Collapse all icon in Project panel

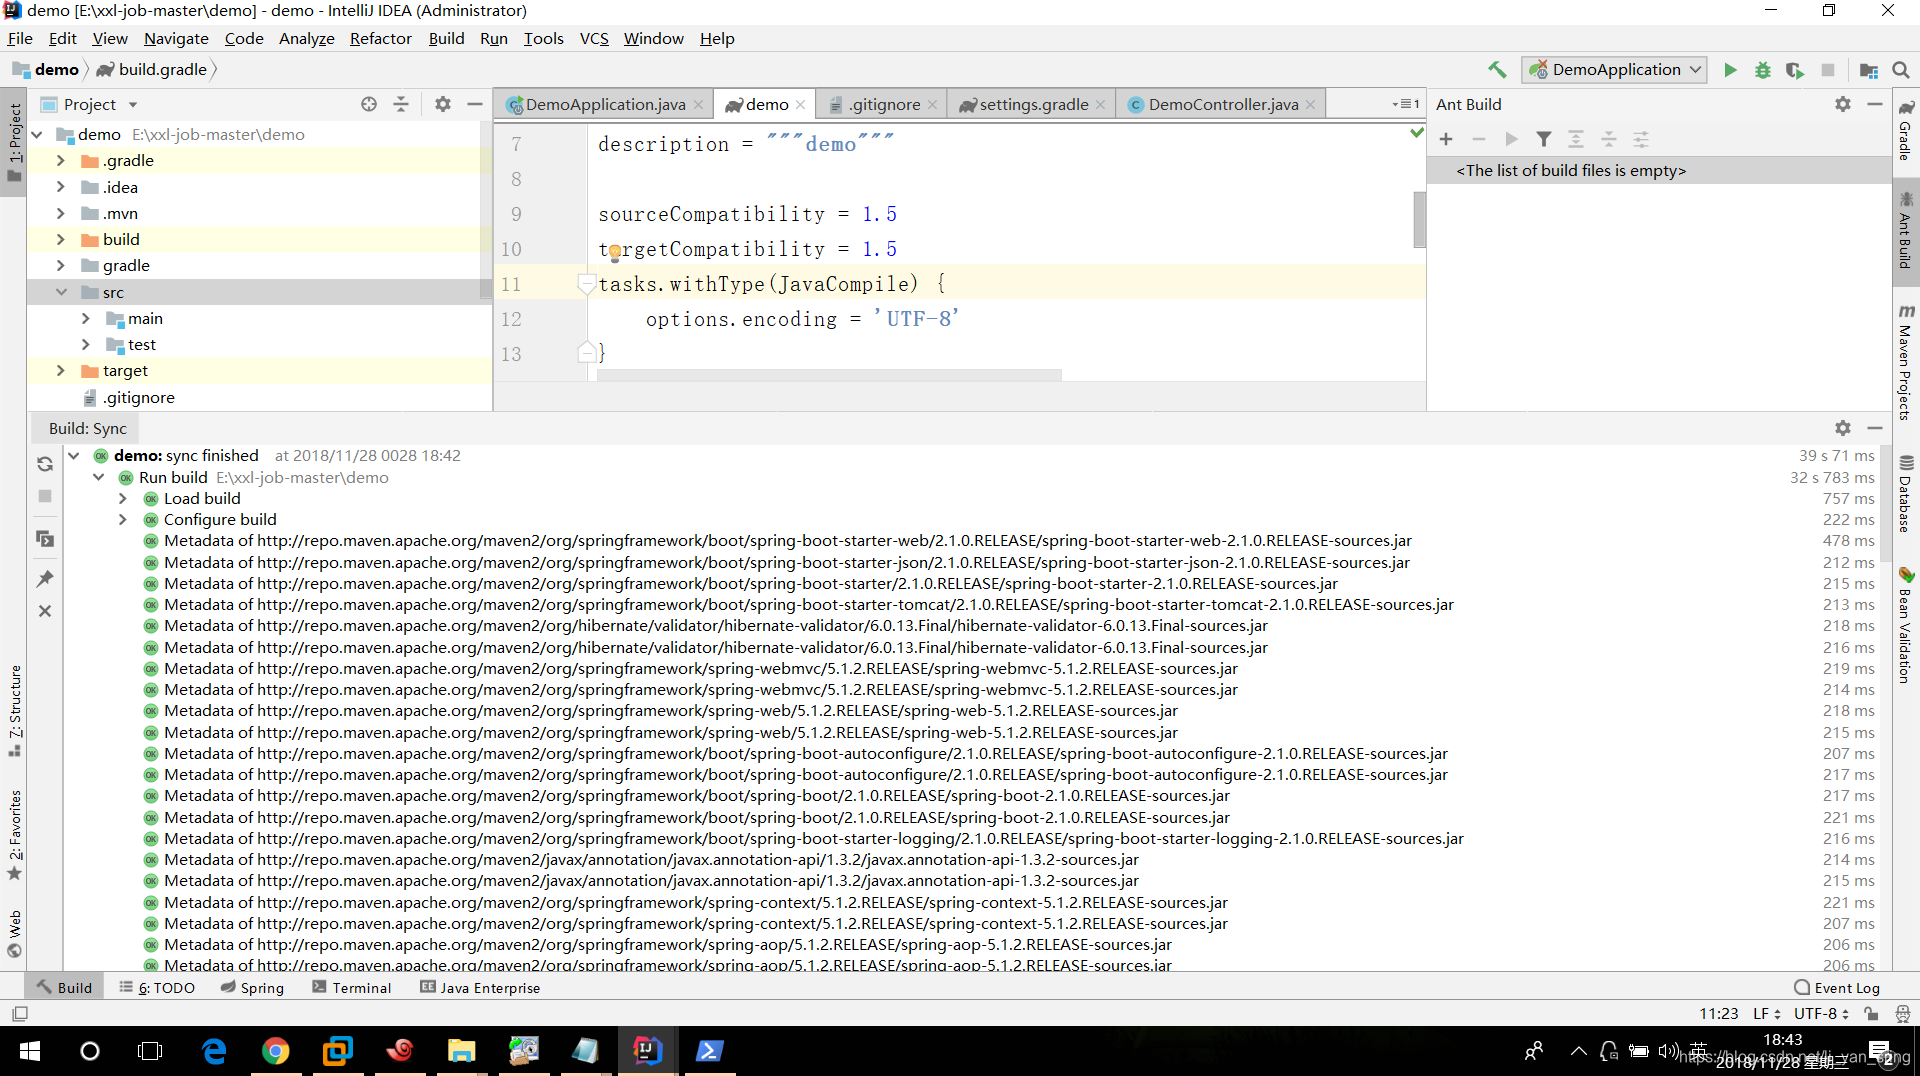[x=401, y=104]
